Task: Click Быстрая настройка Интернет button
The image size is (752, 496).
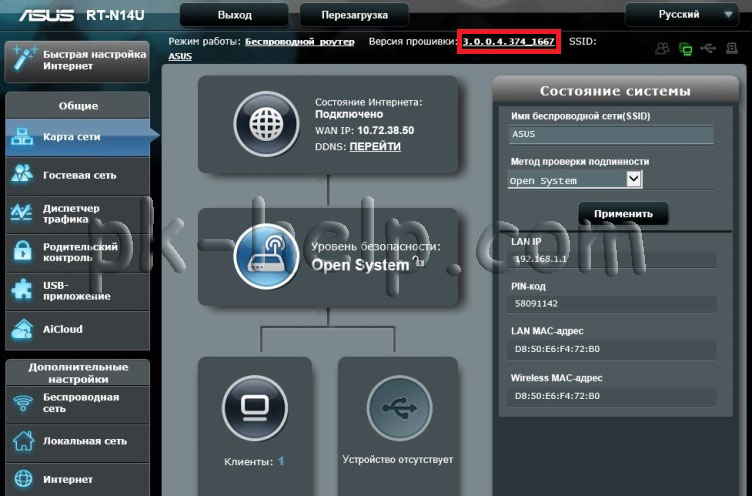Action: point(77,61)
